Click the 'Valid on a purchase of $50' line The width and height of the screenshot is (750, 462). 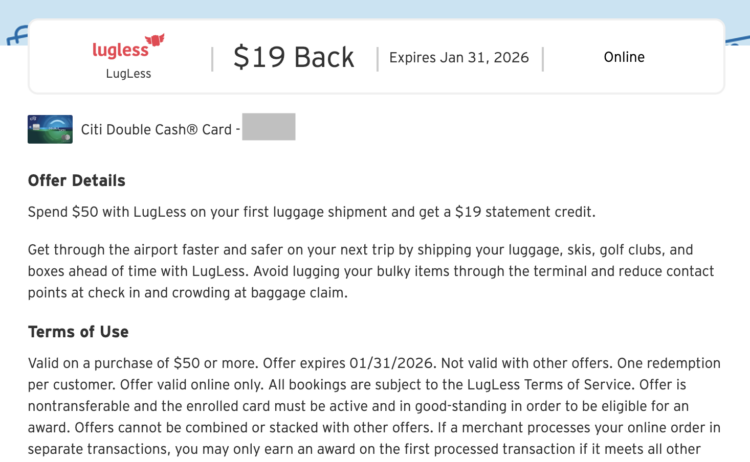click(x=140, y=363)
